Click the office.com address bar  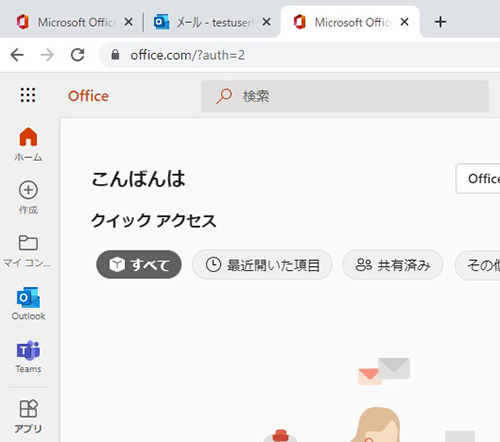point(300,55)
